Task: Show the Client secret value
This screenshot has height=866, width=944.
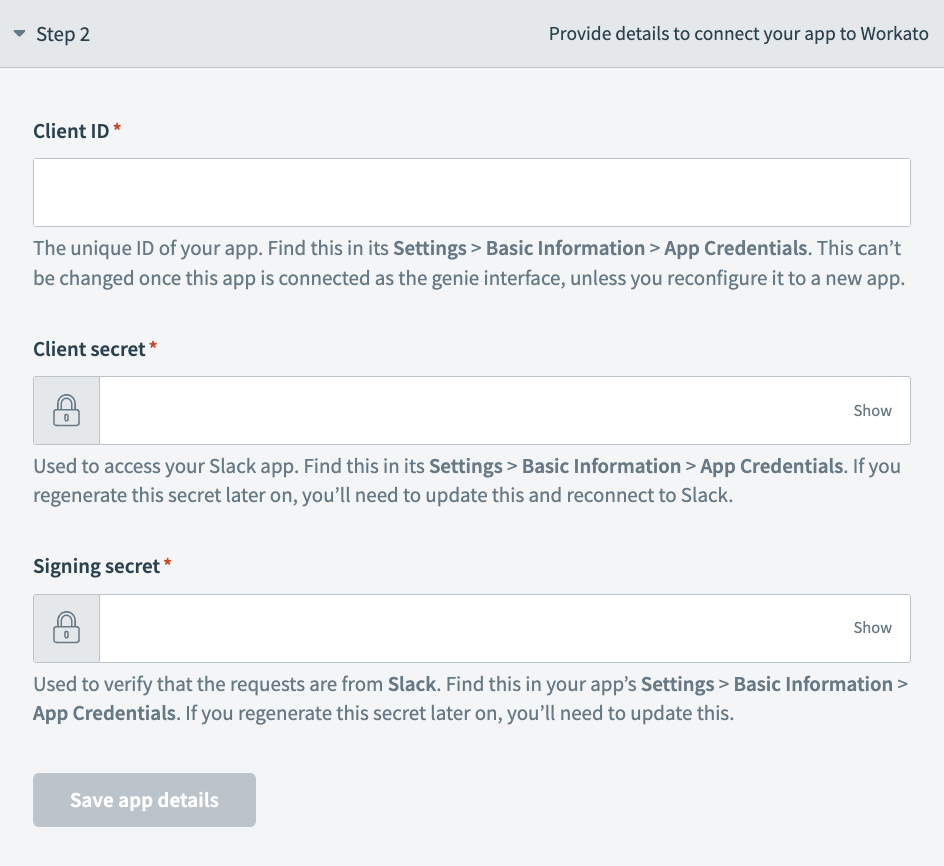Action: coord(872,410)
